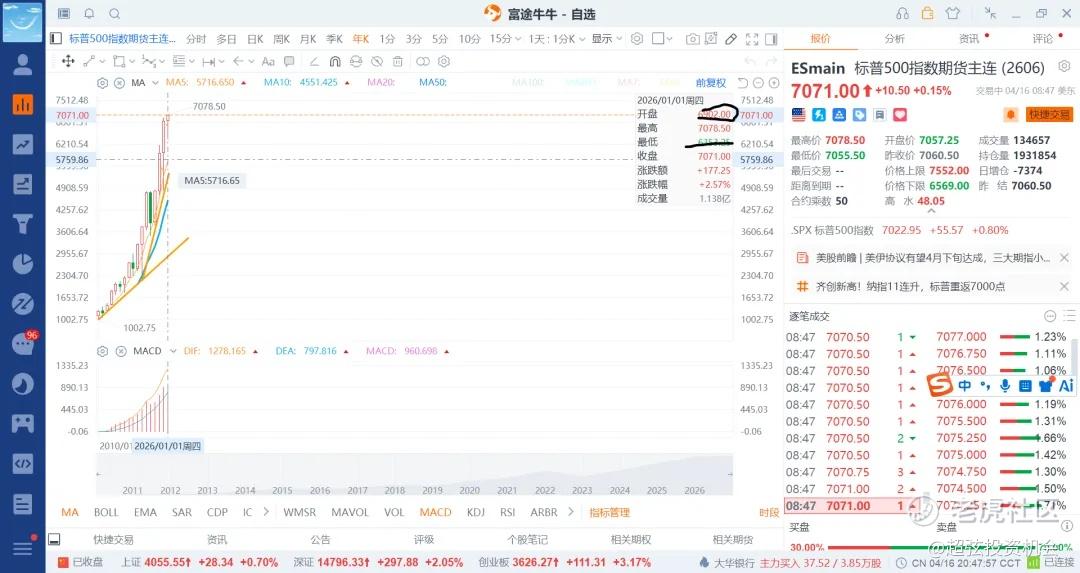1080x573 pixels.
Task: Select the 分时 chart tab
Action: point(196,39)
